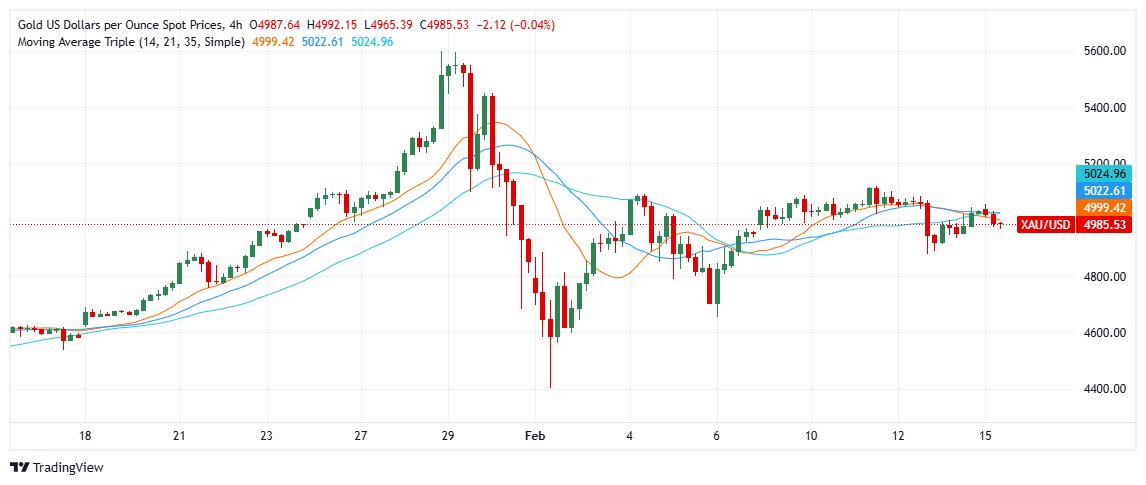
Task: Click the 4800.00 price axis label
Action: (1104, 277)
